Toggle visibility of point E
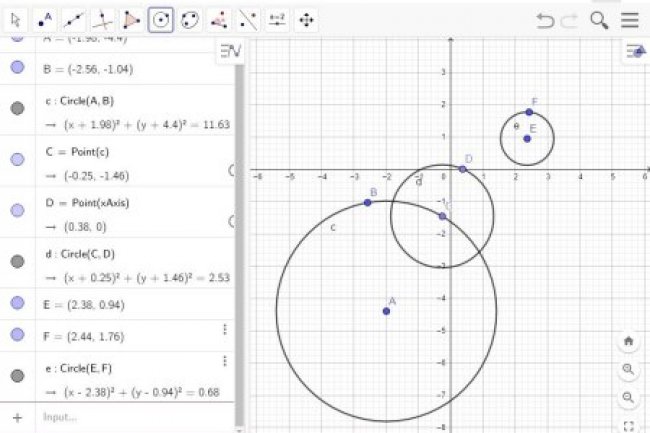Screen dimensions: 650x433 coord(17,302)
